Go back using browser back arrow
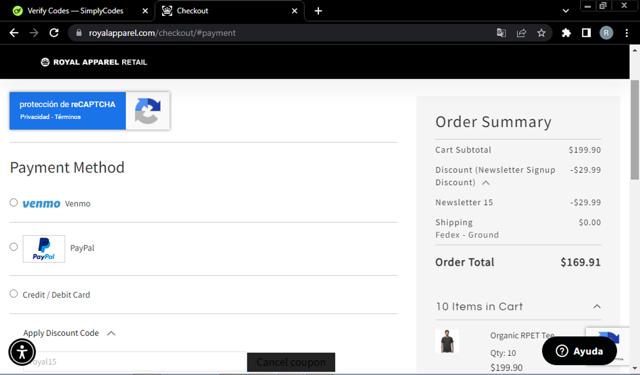The width and height of the screenshot is (640, 375). (14, 33)
